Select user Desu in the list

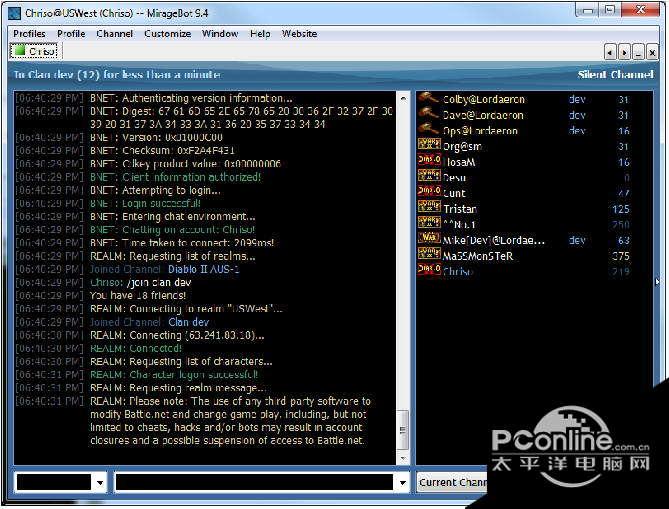(454, 178)
